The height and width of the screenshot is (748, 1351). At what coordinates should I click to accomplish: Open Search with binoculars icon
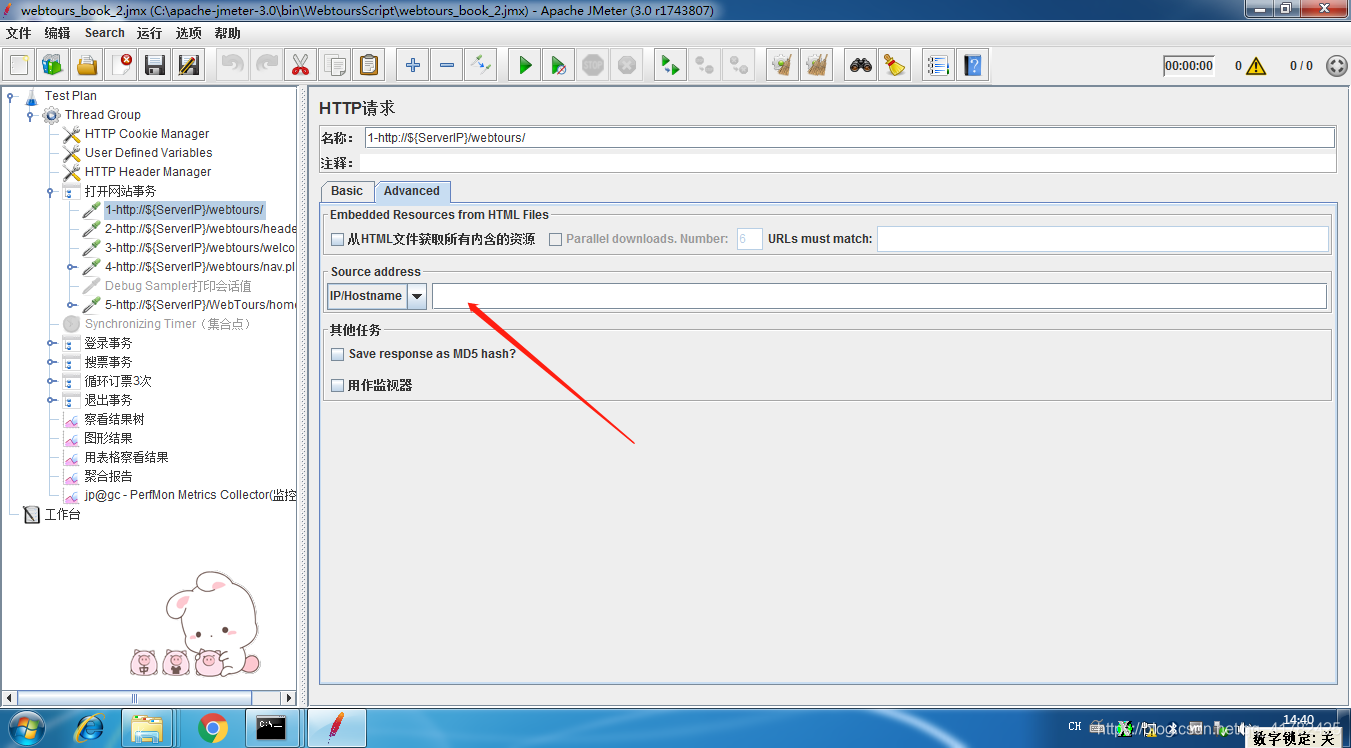pos(860,66)
